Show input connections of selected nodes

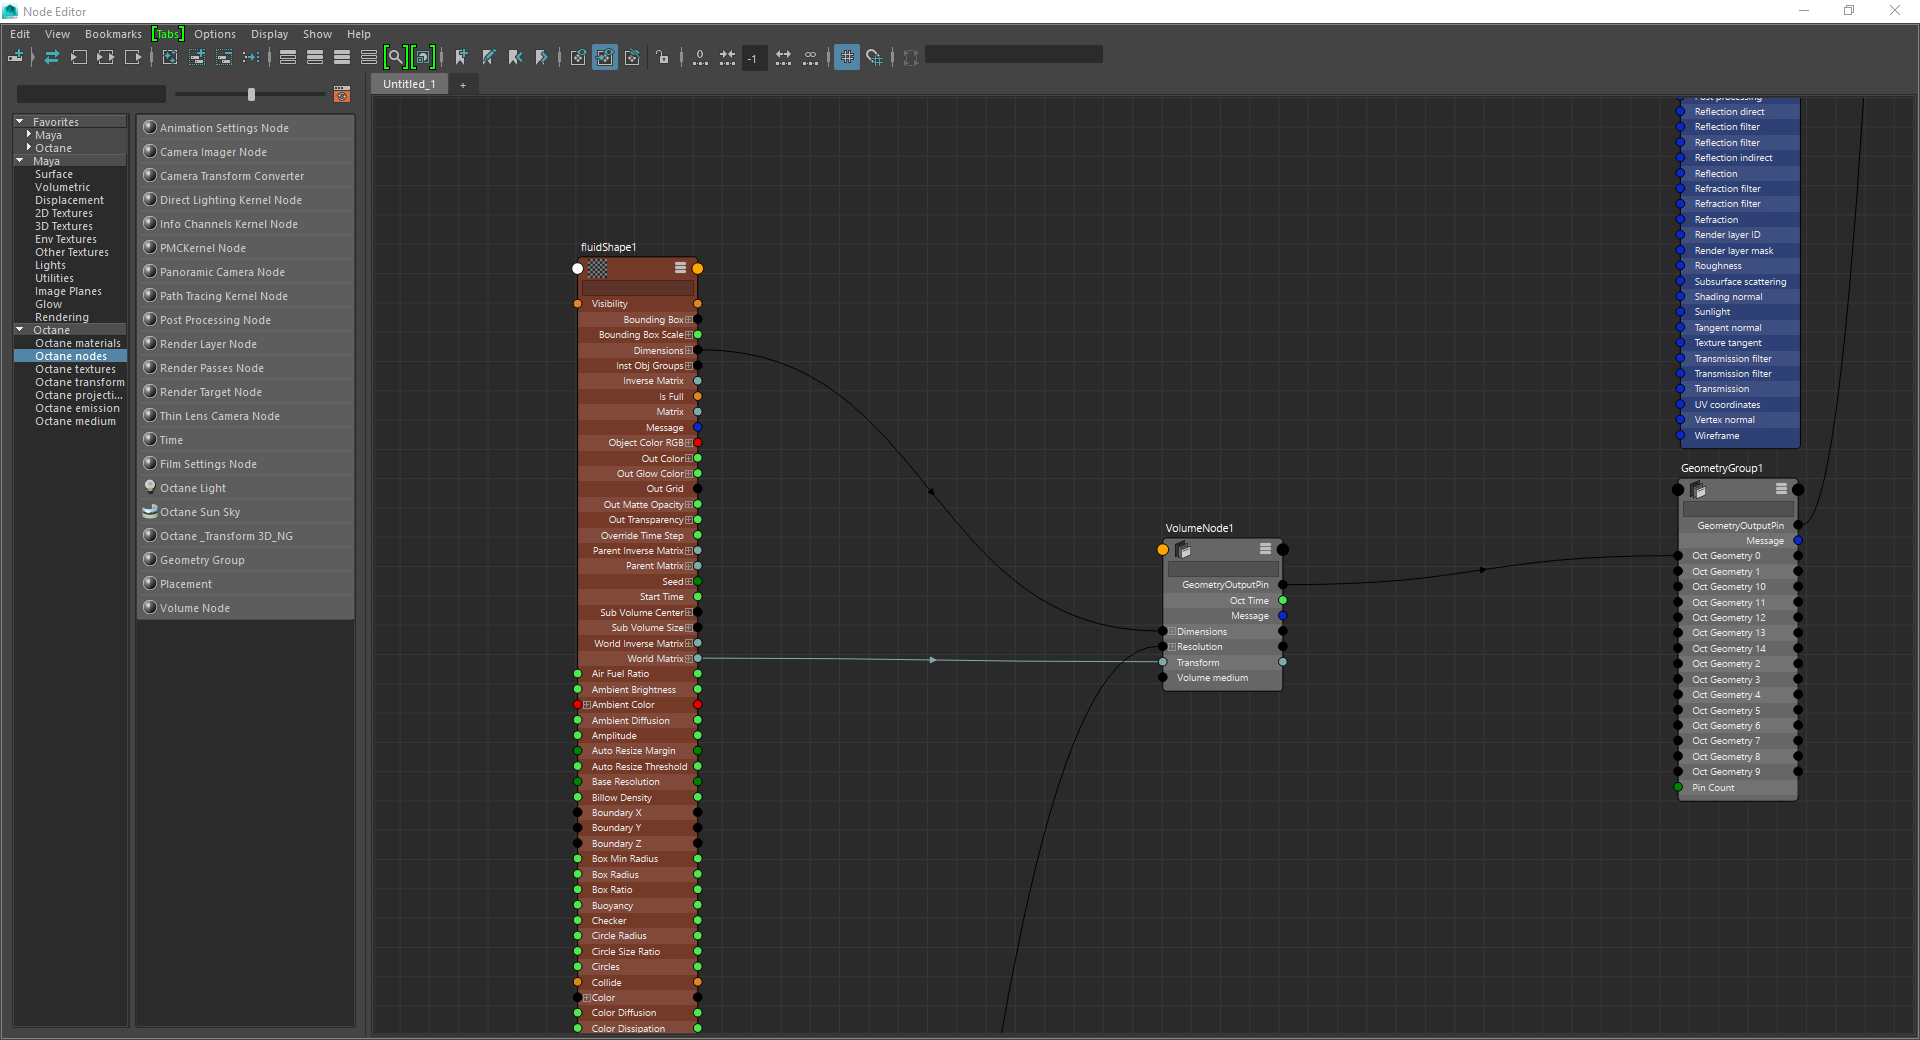coord(79,57)
